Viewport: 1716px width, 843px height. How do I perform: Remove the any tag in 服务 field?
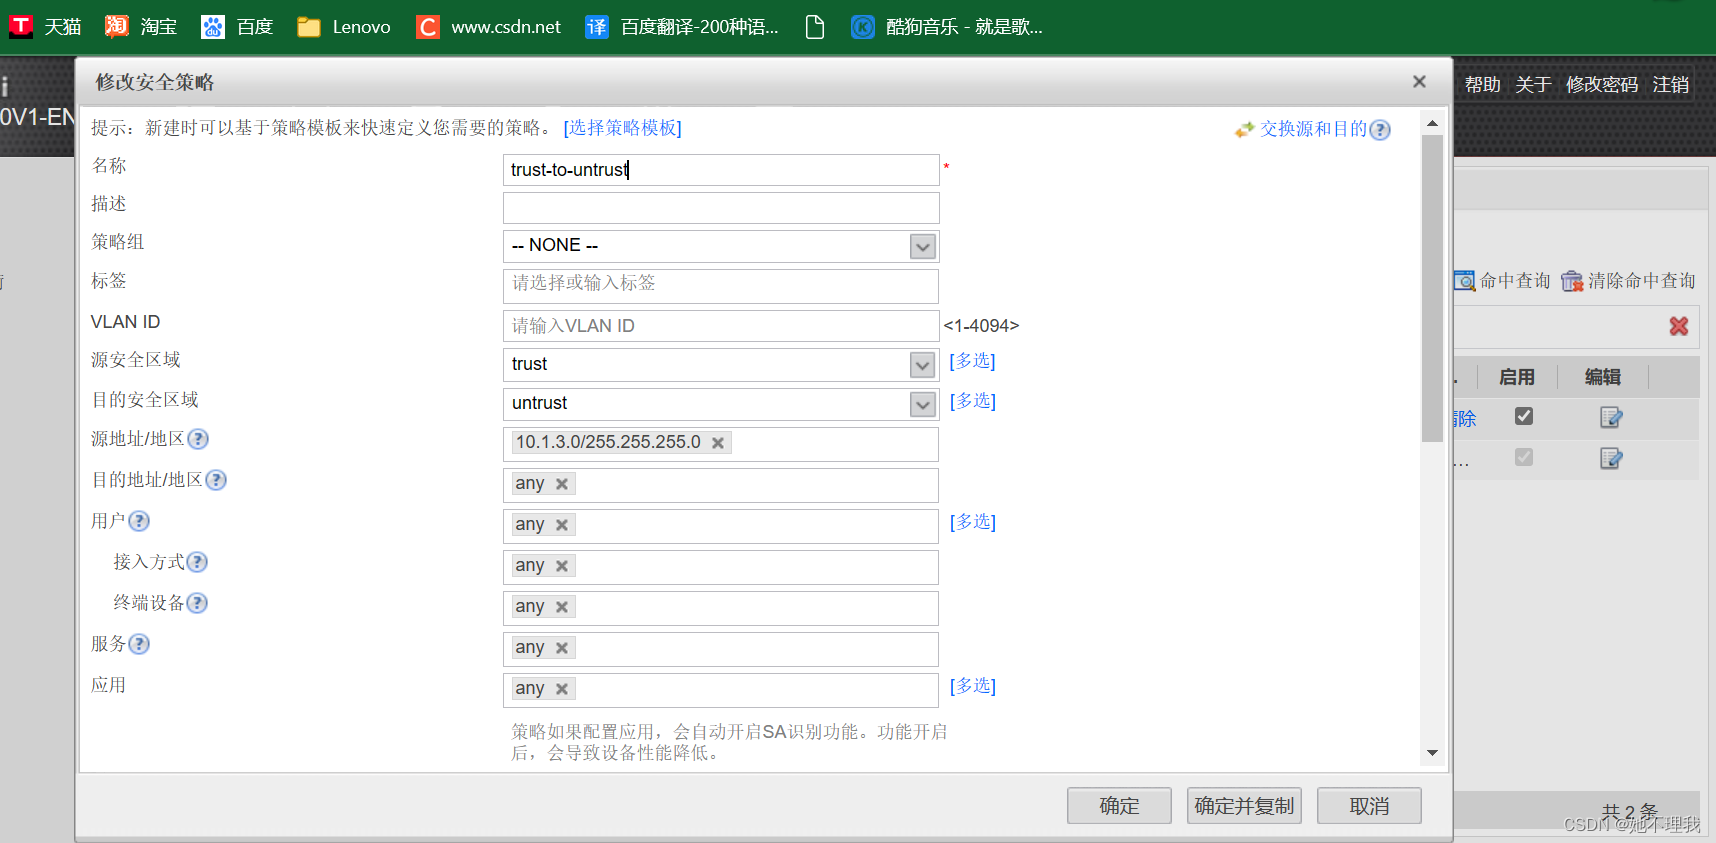click(562, 648)
